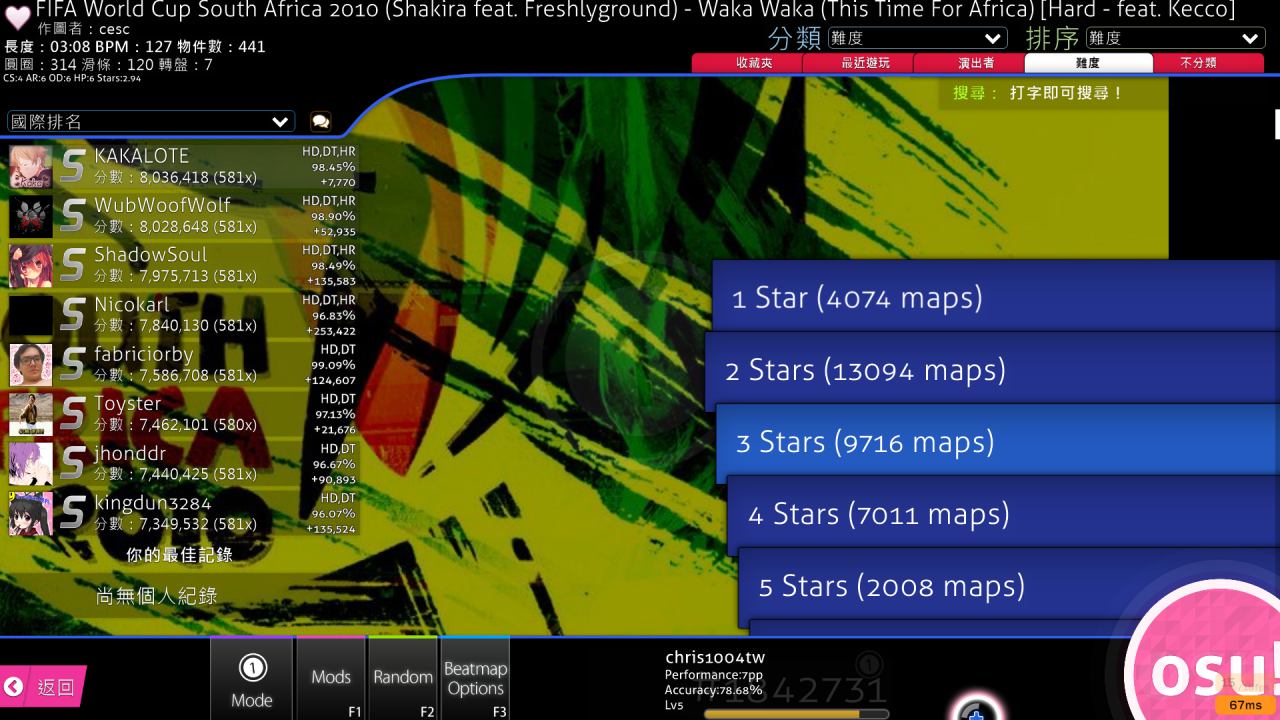Click Toyster's score 7,462,101 (580x)

pyautogui.click(x=175, y=425)
